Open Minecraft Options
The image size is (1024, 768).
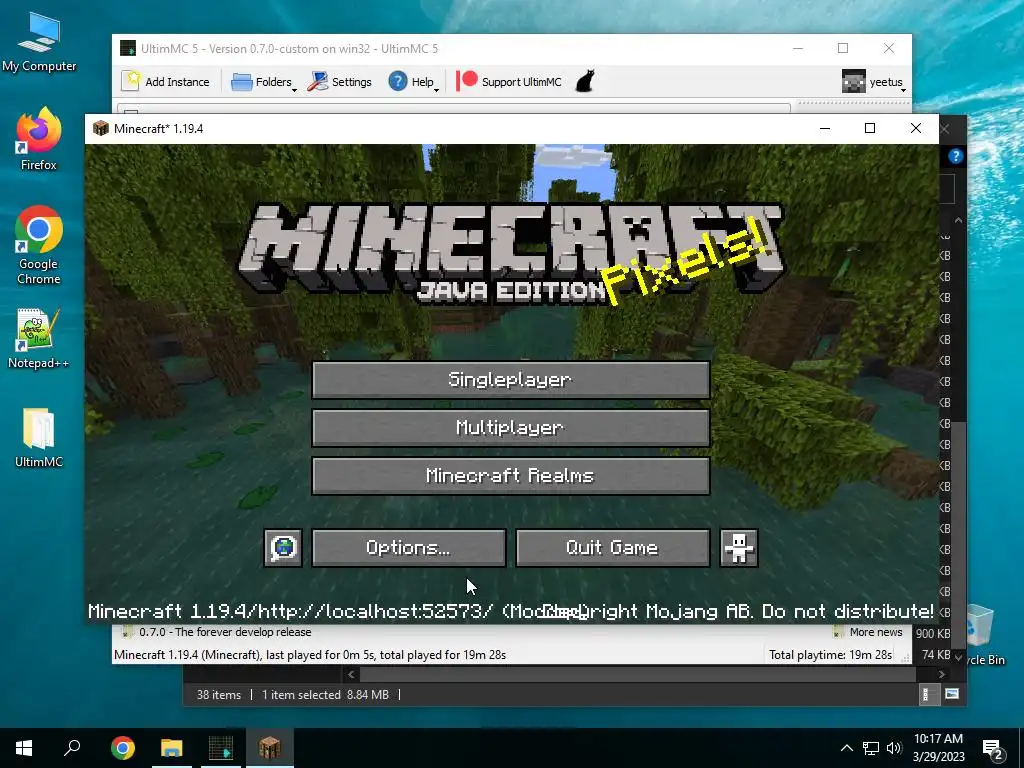(x=409, y=548)
